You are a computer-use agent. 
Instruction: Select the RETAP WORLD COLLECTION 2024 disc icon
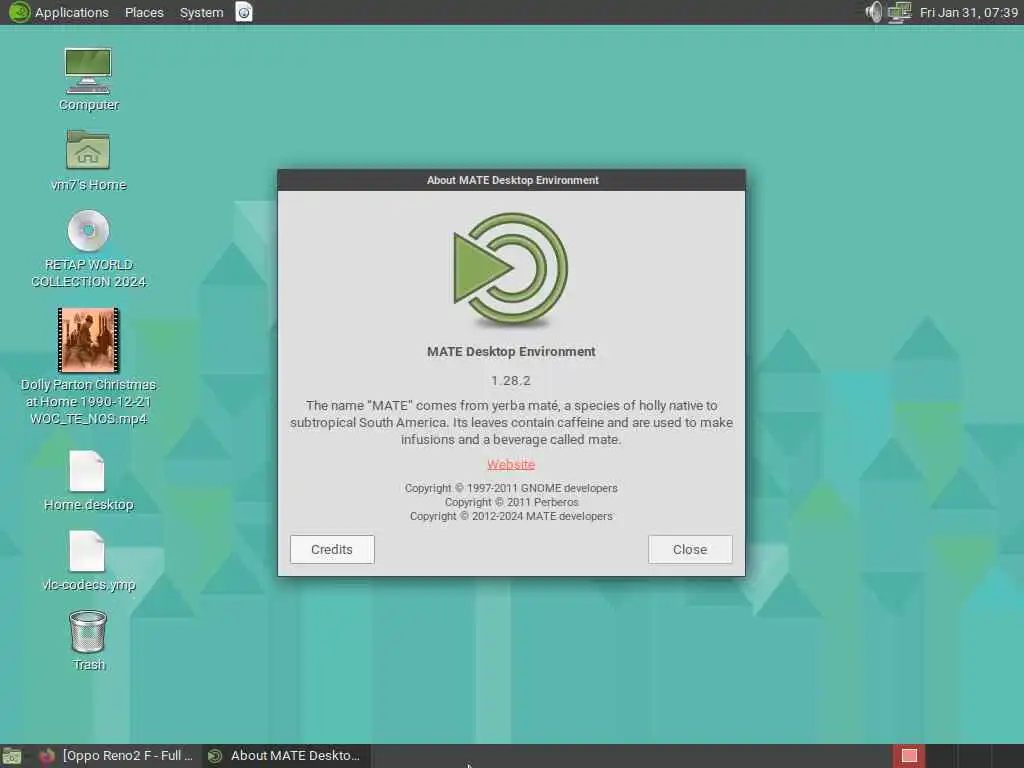(88, 230)
